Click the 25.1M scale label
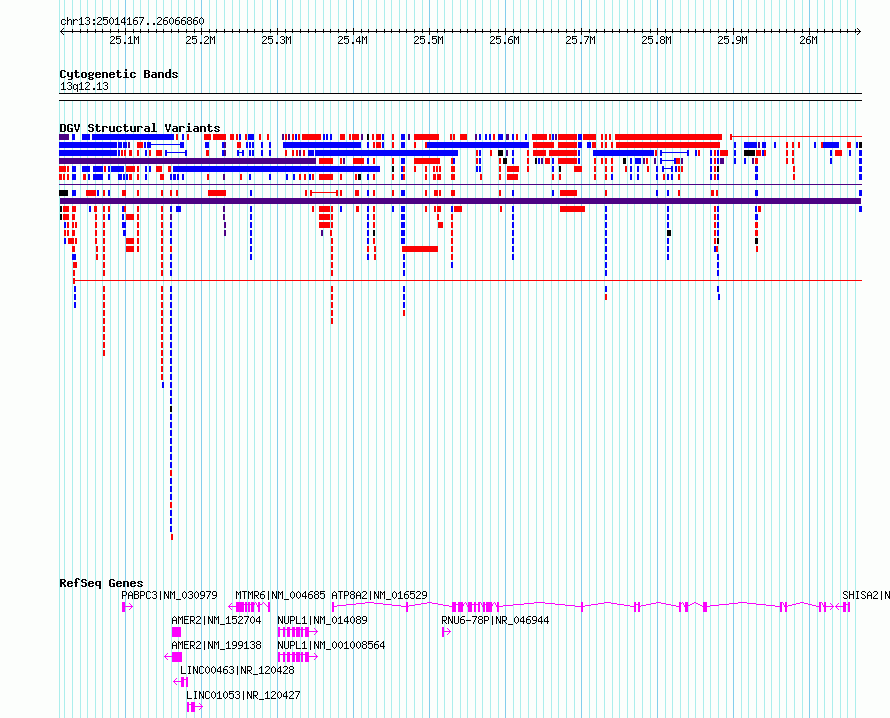Image resolution: width=890 pixels, height=718 pixels. [124, 40]
